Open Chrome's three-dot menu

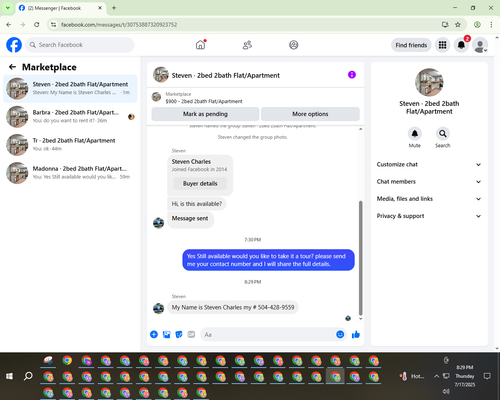(491, 24)
